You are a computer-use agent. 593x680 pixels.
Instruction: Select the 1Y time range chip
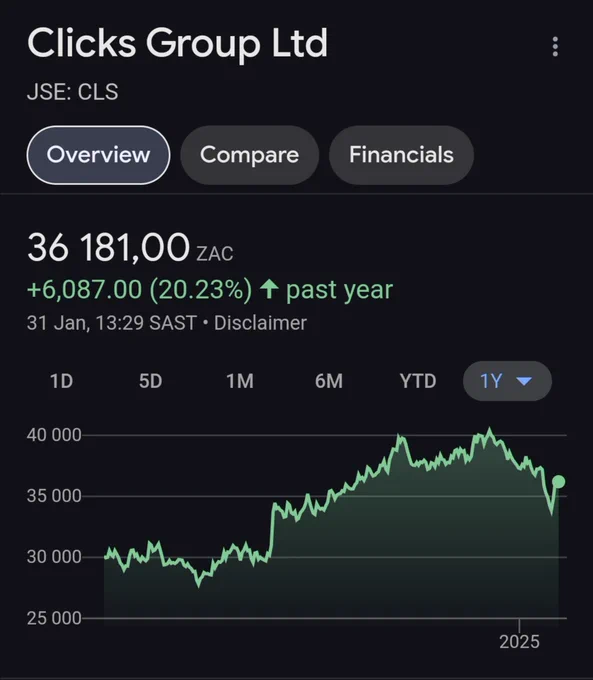tap(507, 381)
